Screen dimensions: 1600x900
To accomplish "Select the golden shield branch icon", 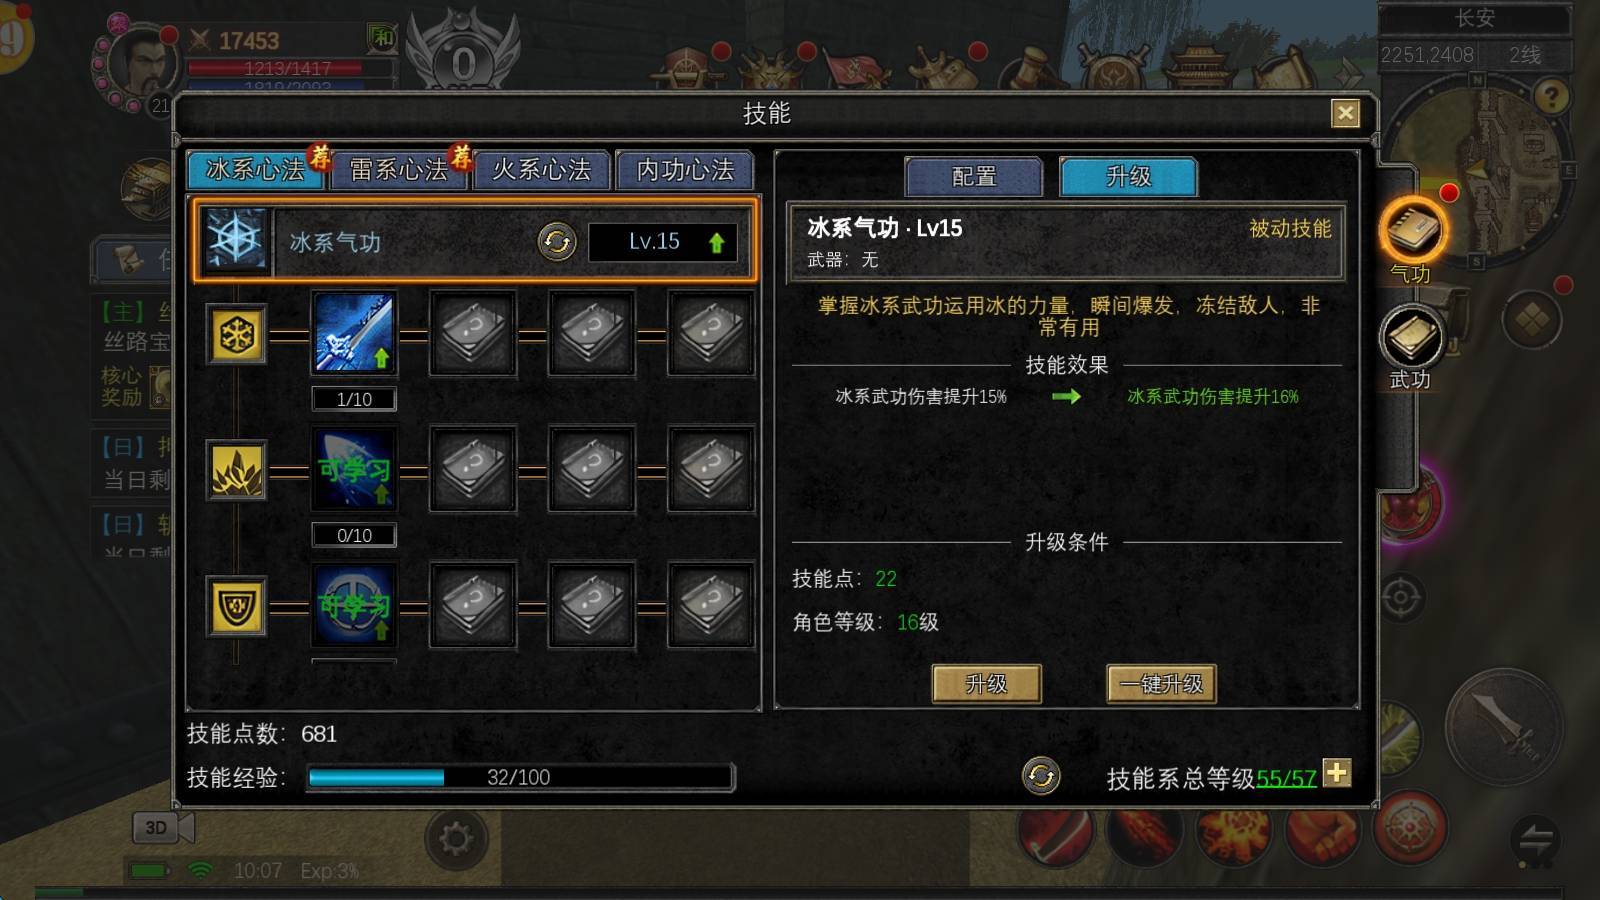I will [x=237, y=606].
